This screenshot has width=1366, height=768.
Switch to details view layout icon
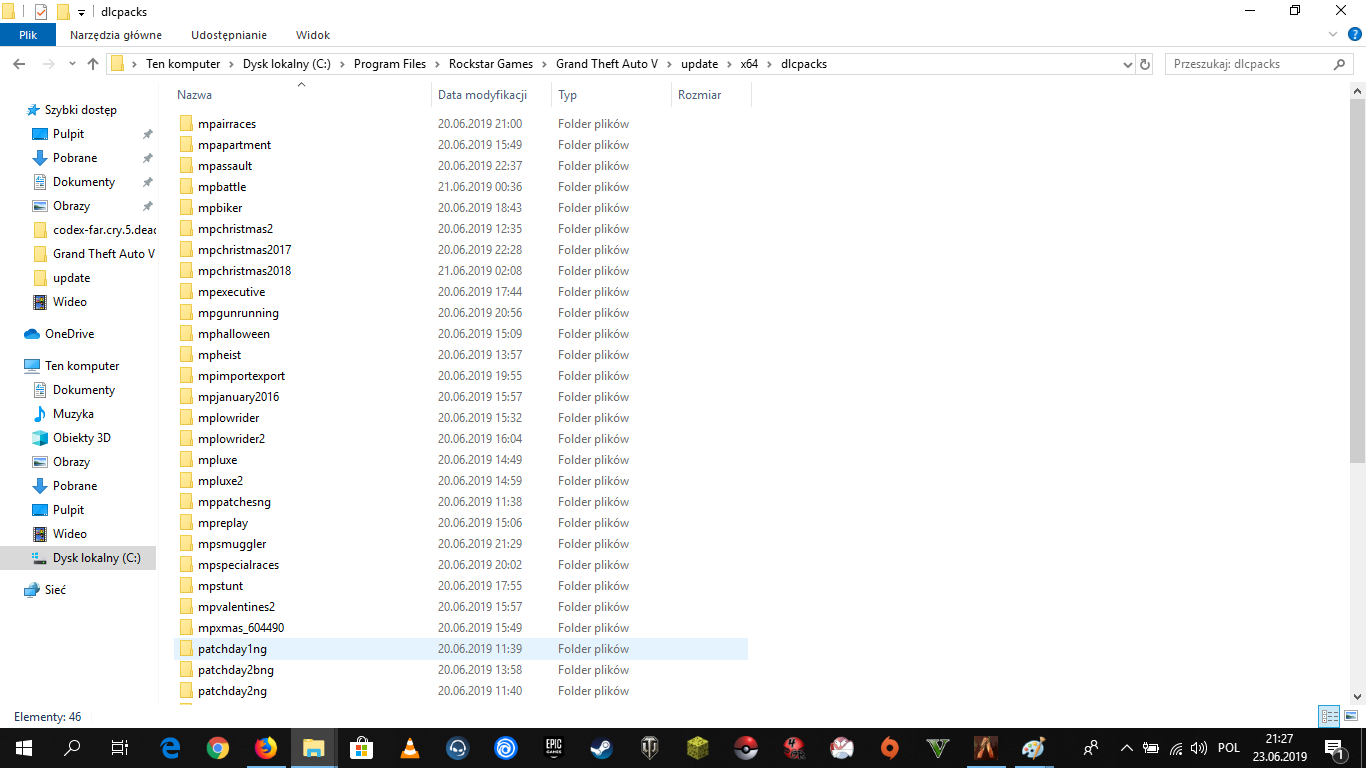(x=1329, y=717)
